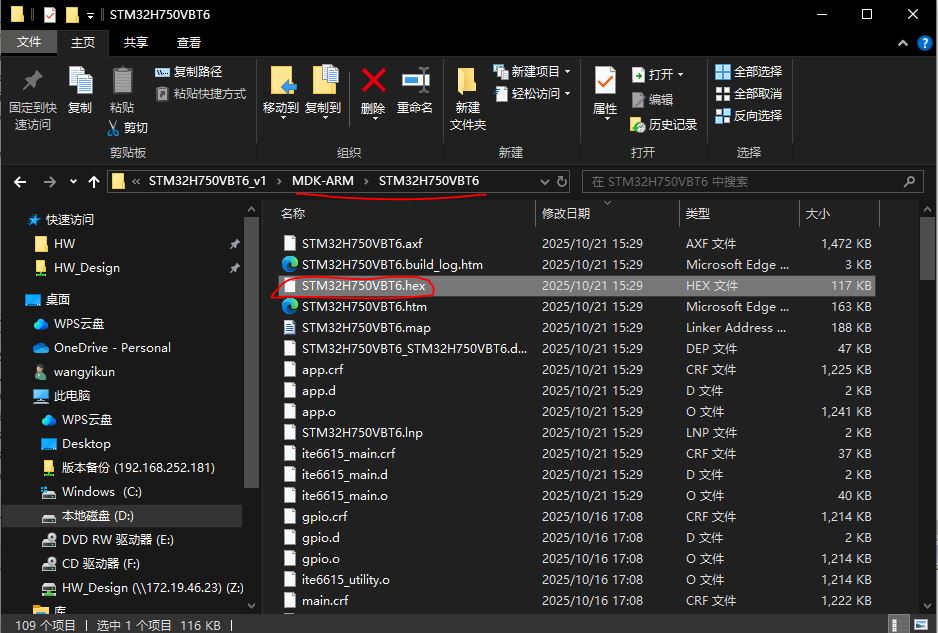This screenshot has height=633, width=938.
Task: Expand the 新建项目 (new item) dropdown
Action: [x=567, y=72]
